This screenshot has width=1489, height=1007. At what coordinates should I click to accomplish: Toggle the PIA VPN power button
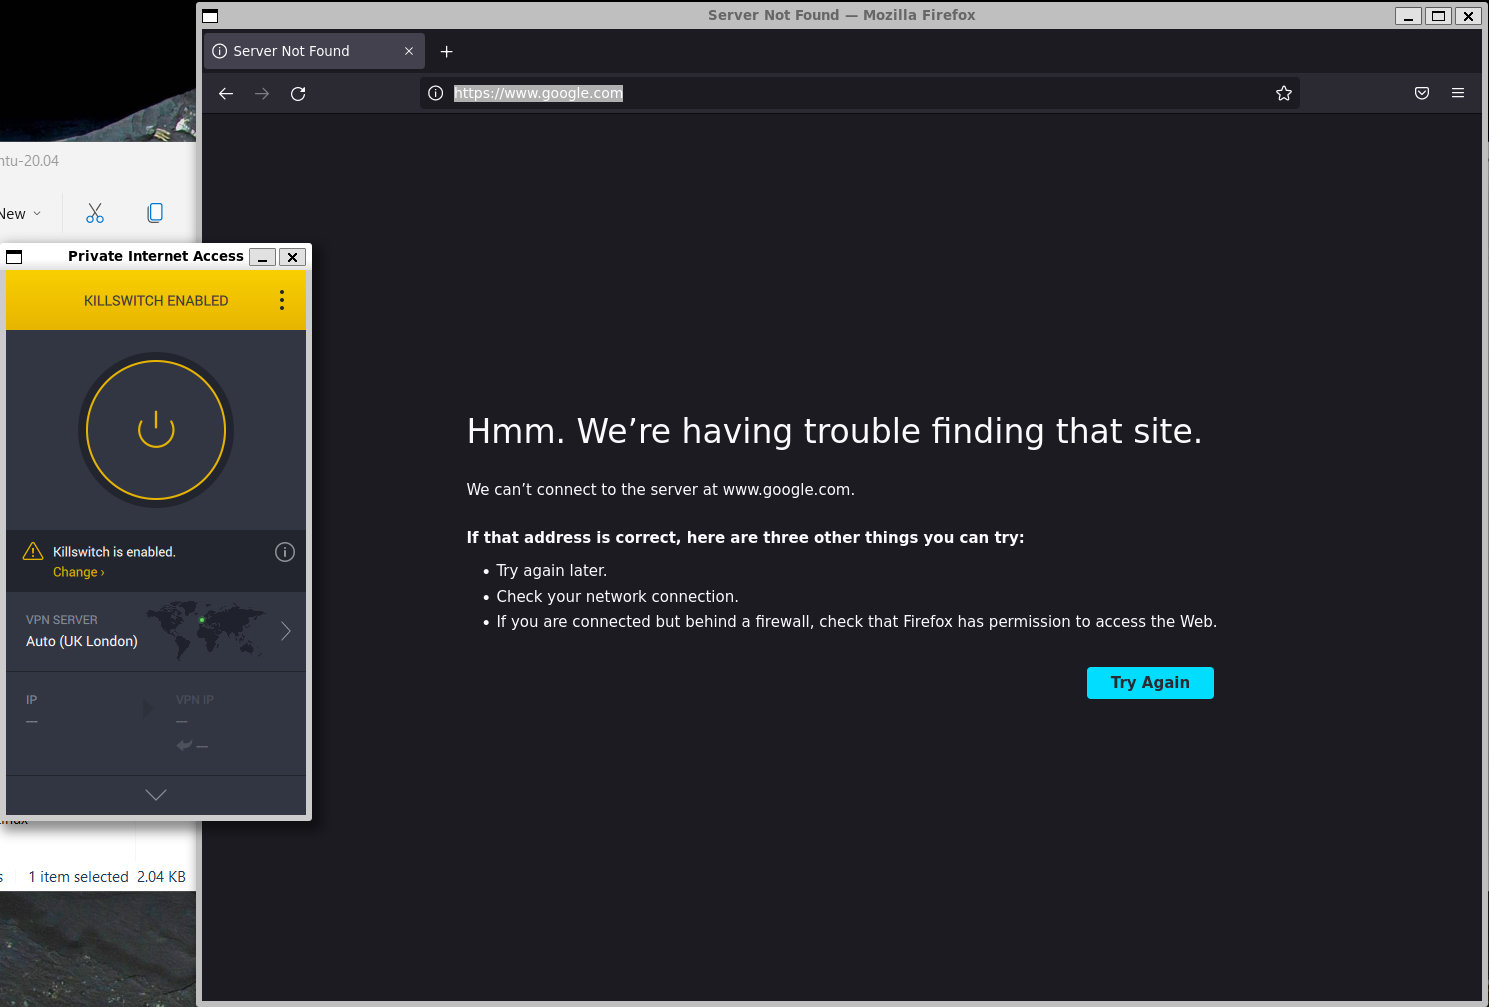(156, 430)
